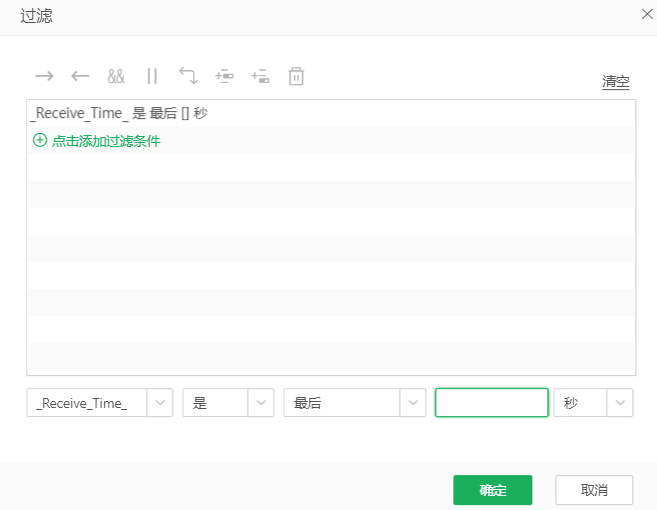Apply the || (OR) operator
This screenshot has height=510, width=657.
pyautogui.click(x=152, y=76)
